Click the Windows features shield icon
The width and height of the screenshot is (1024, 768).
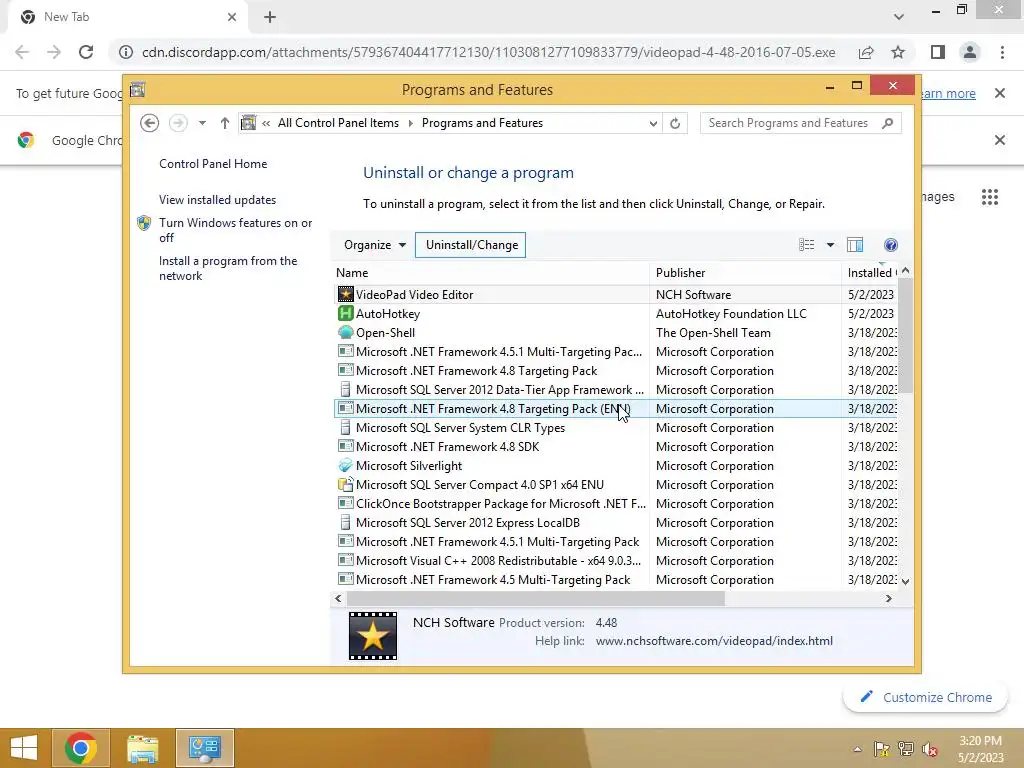(x=144, y=223)
